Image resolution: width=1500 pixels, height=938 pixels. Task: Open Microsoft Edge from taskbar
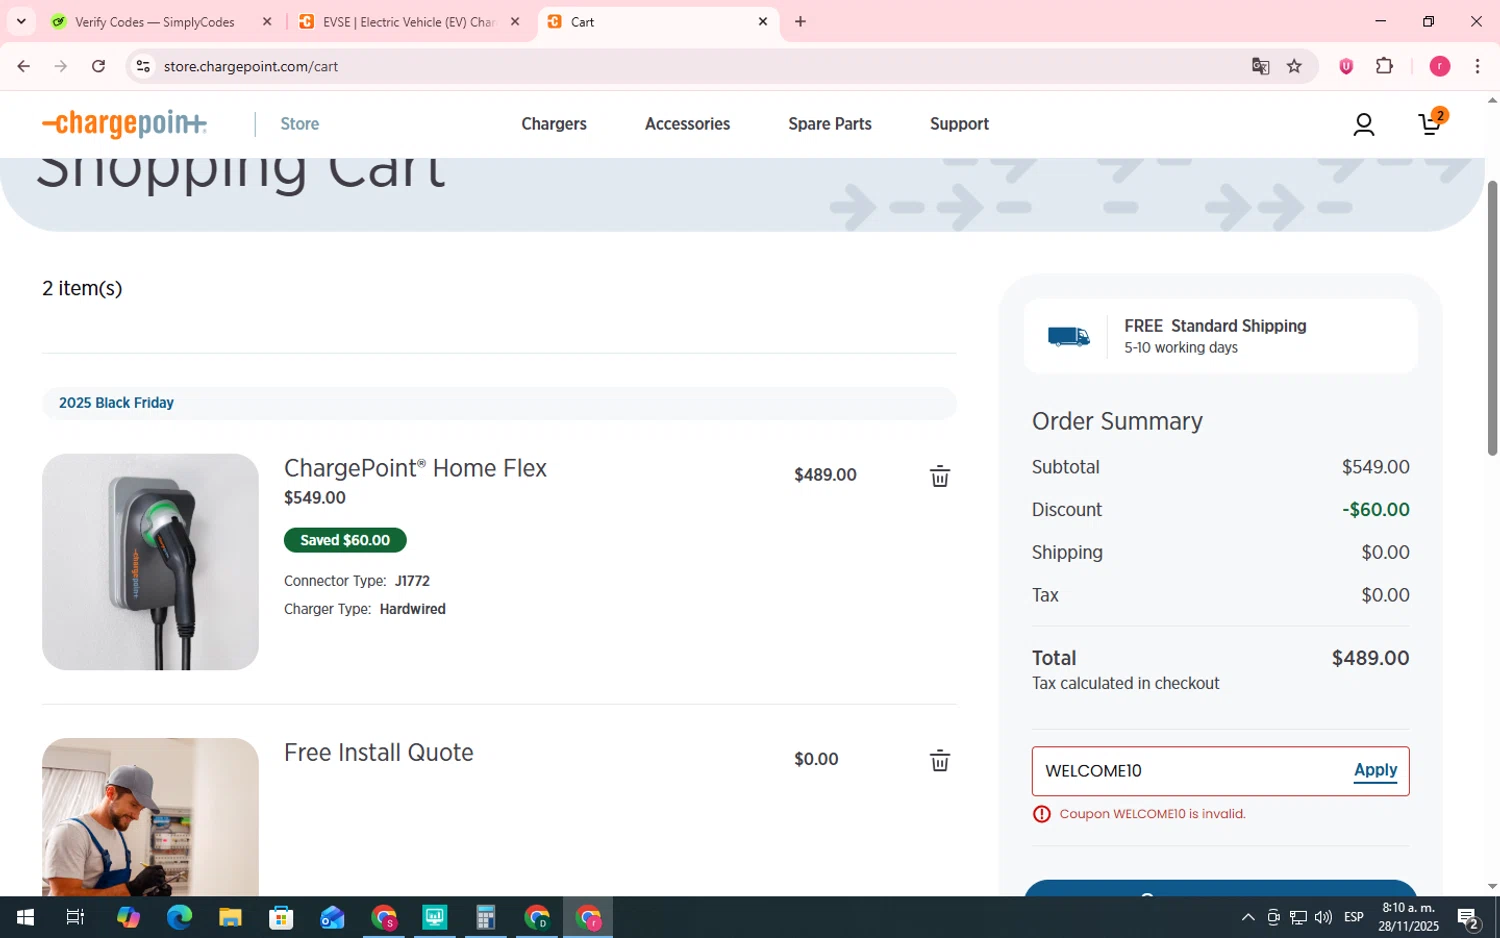[179, 917]
